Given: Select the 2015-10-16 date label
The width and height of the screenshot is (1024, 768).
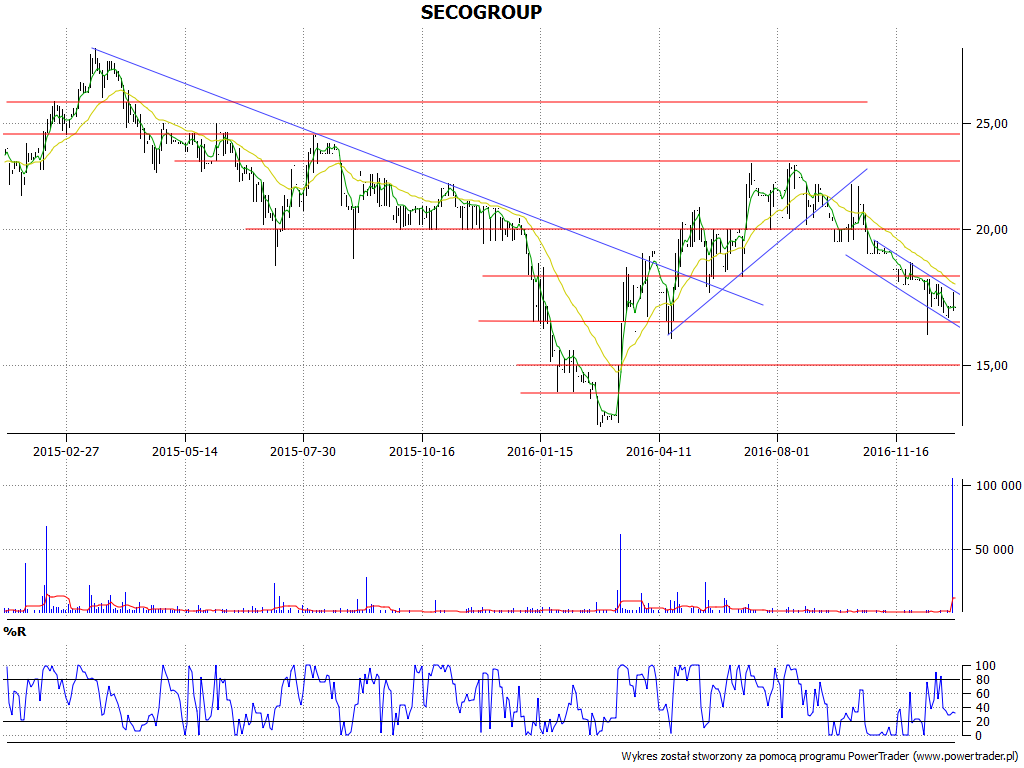Looking at the screenshot, I should click(x=422, y=451).
